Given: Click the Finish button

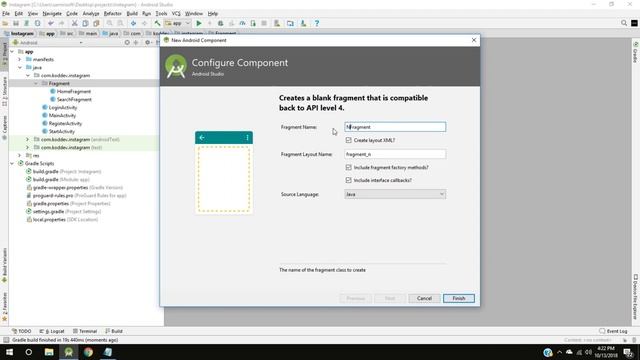Looking at the screenshot, I should point(459,298).
